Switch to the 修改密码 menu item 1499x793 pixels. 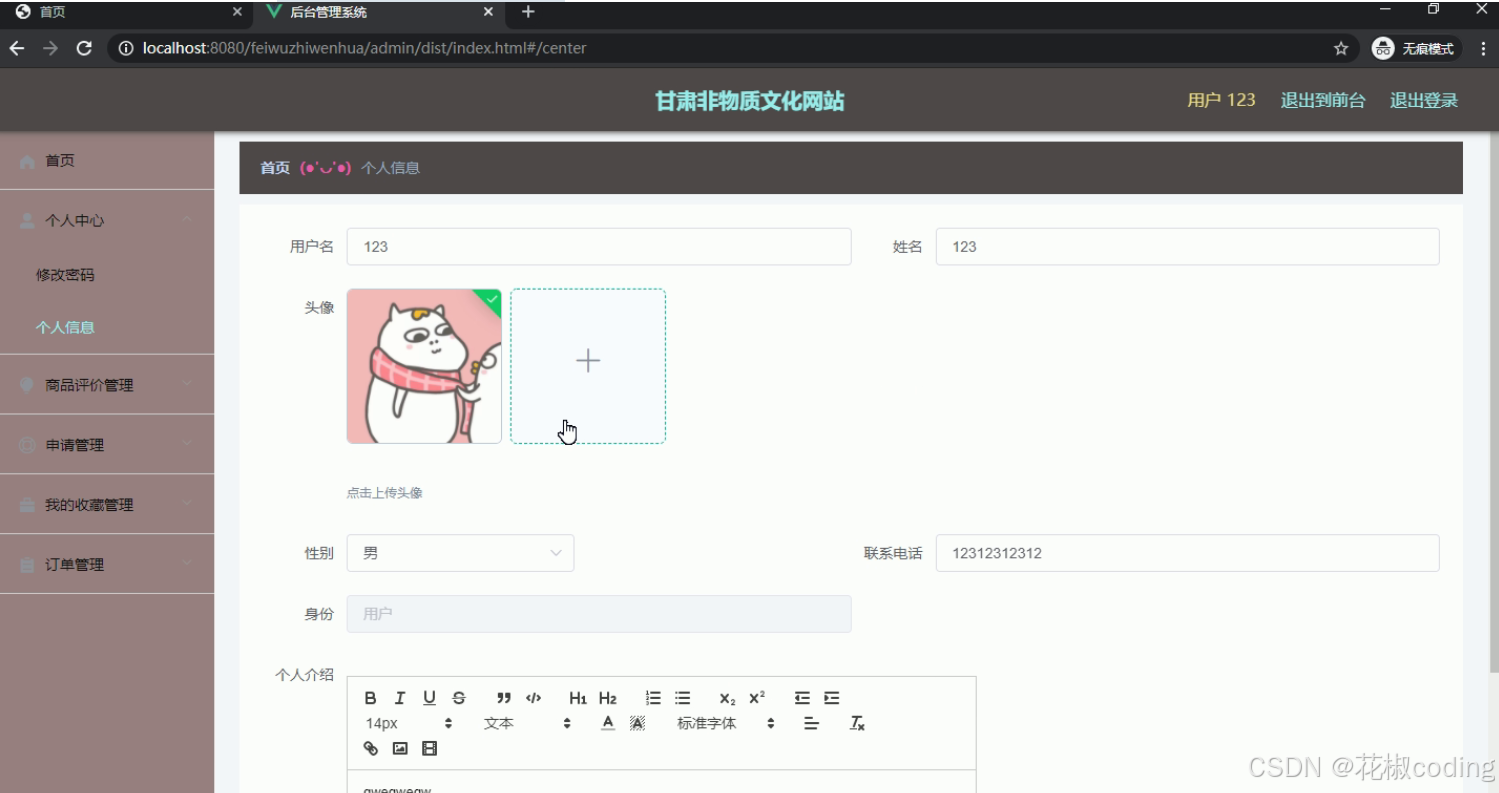(x=64, y=273)
